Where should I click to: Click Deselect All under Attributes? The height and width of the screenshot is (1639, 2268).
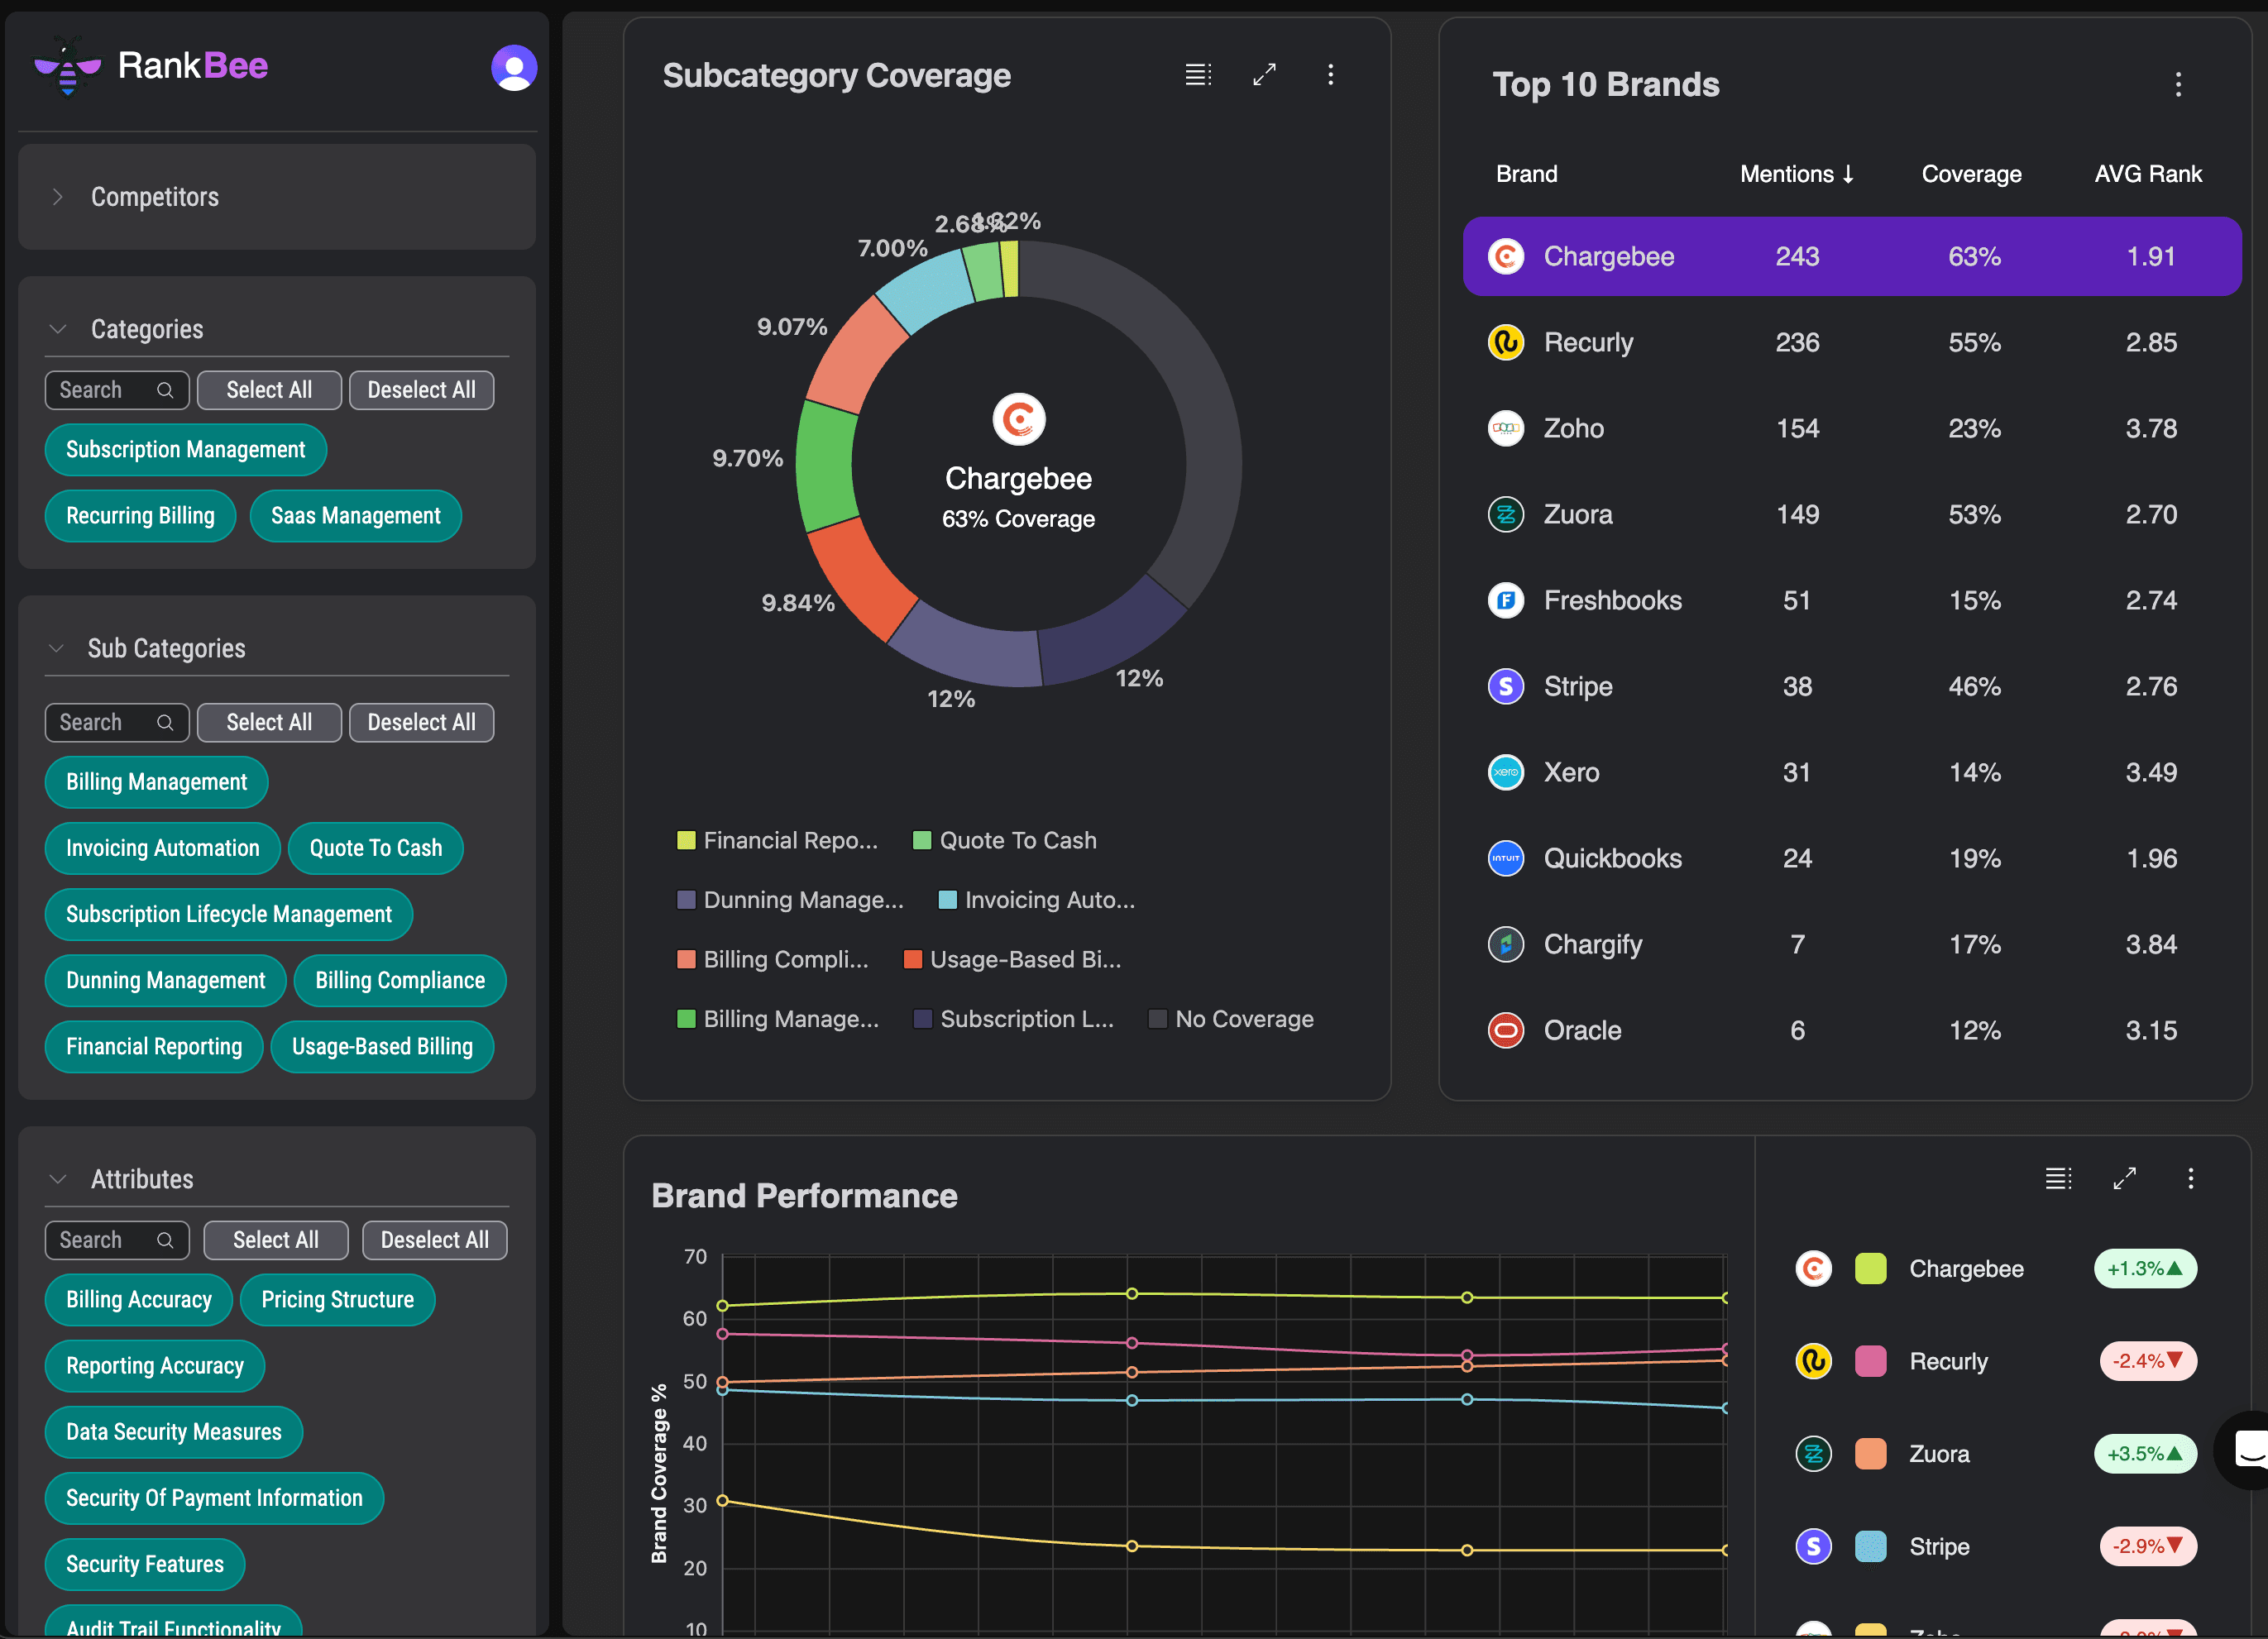[x=434, y=1240]
